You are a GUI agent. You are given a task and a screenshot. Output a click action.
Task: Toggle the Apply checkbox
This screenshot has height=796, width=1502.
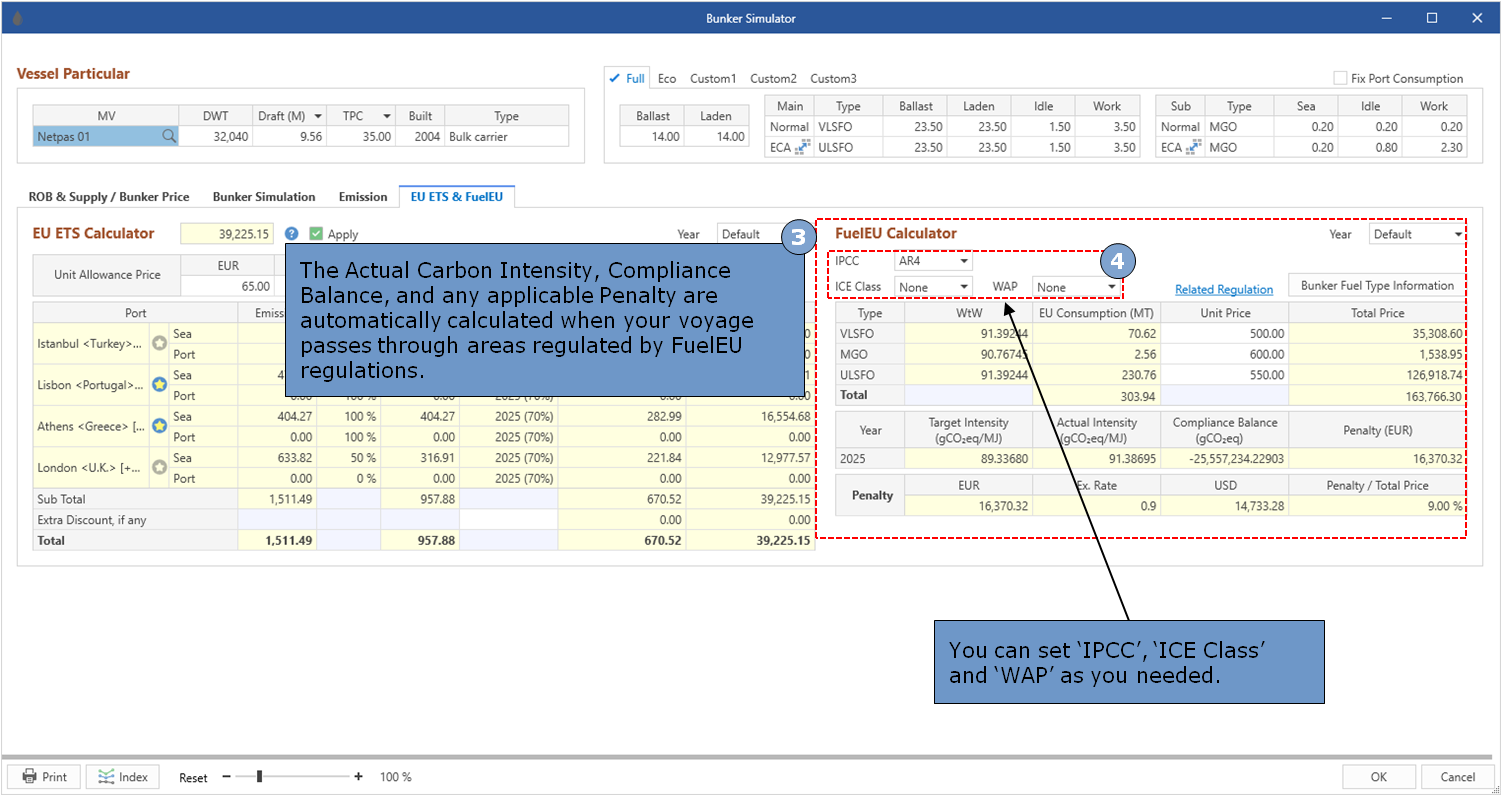click(316, 234)
